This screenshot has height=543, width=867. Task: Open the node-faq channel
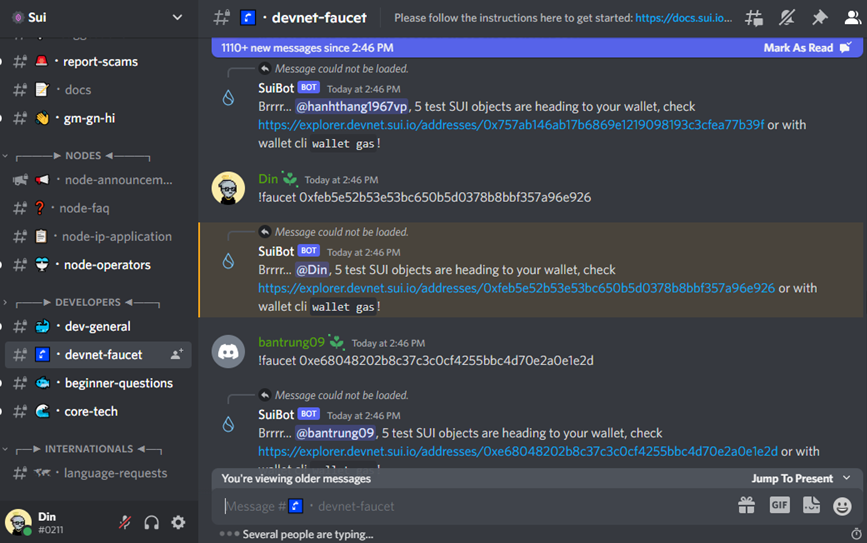coord(98,208)
